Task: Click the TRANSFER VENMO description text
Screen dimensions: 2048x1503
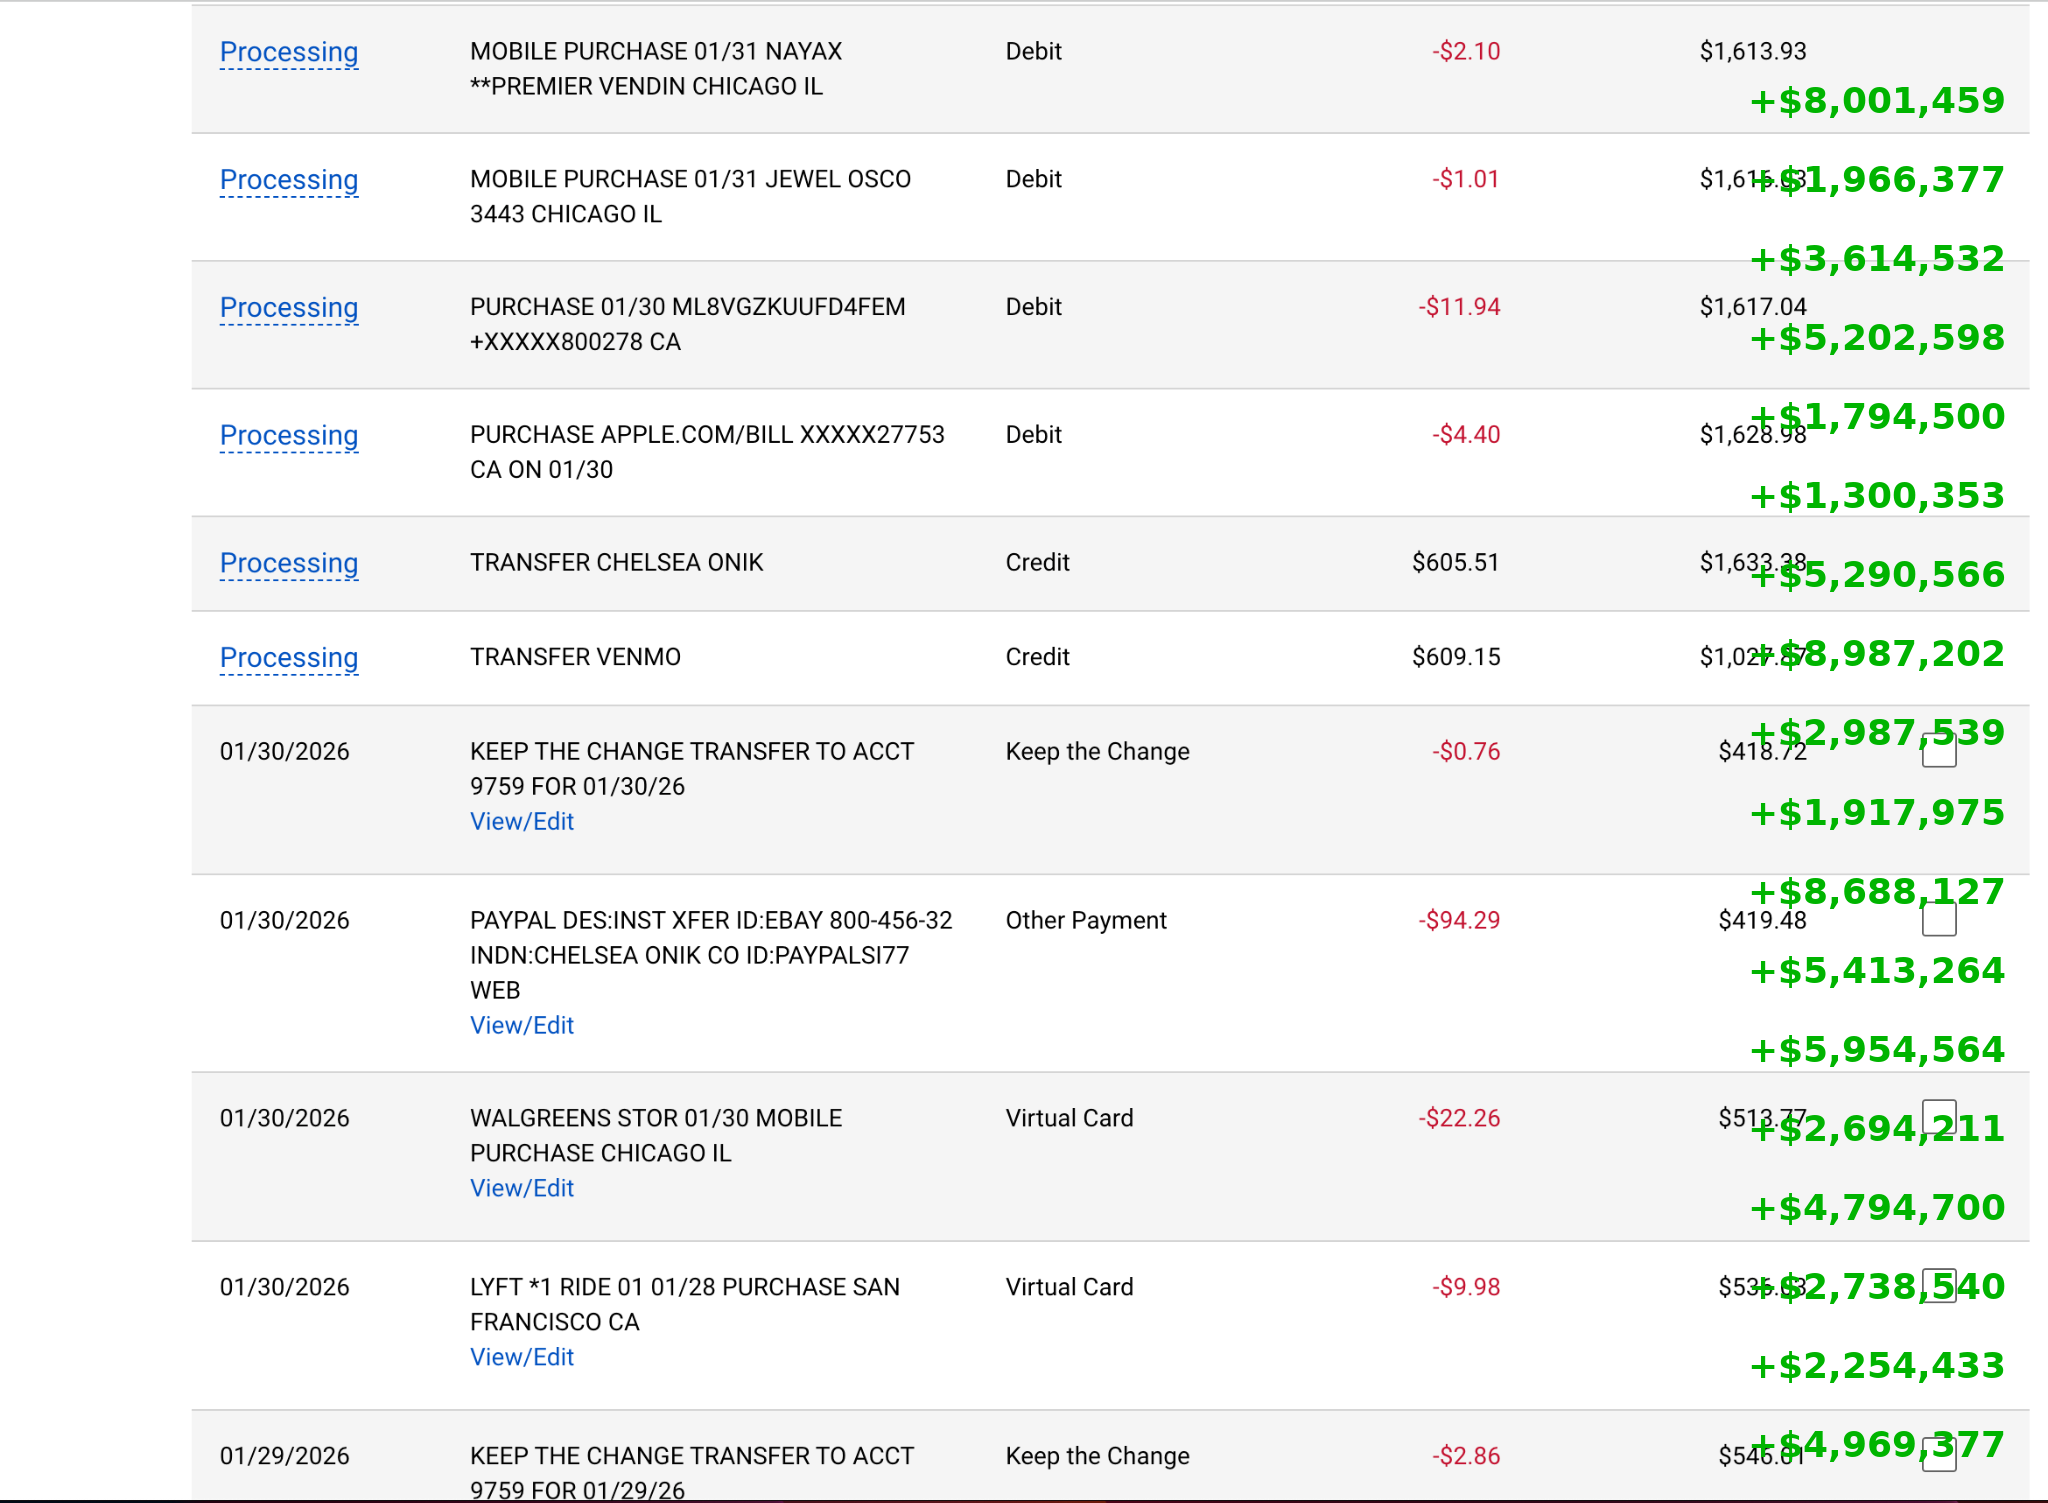Action: (x=575, y=658)
